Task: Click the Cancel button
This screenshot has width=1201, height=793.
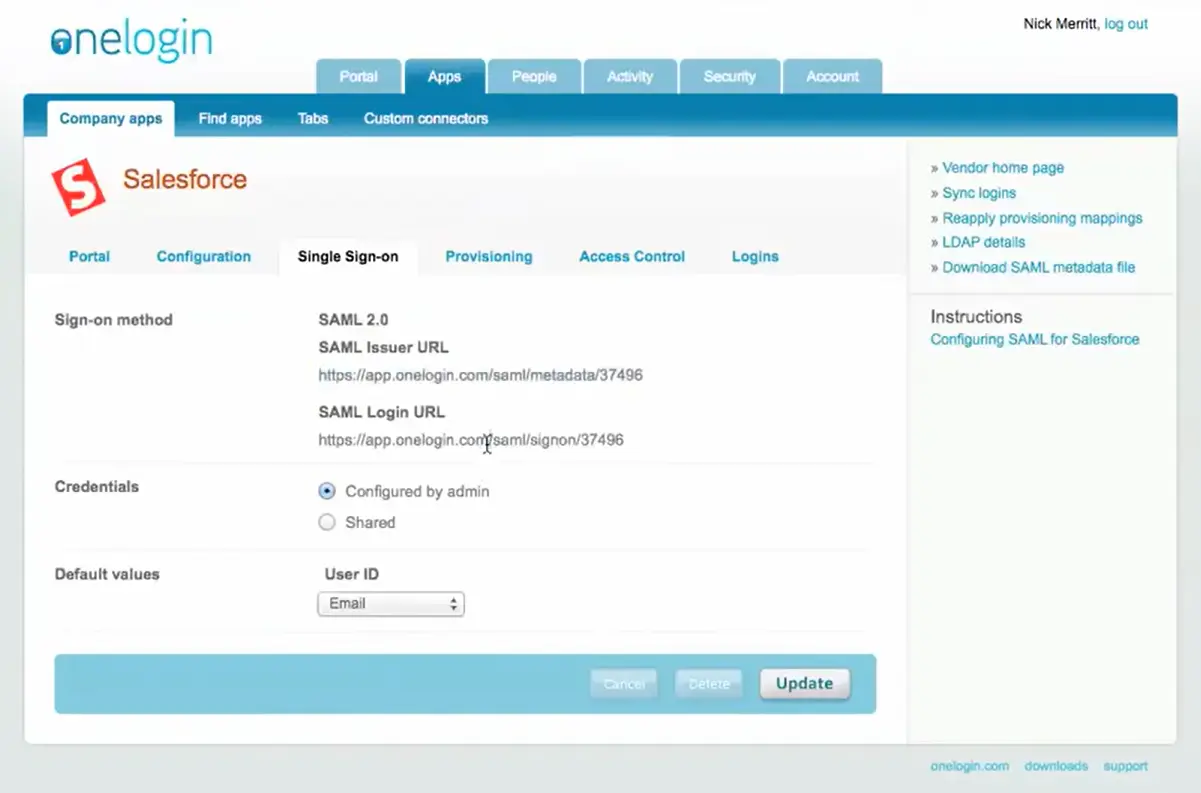Action: pos(623,683)
